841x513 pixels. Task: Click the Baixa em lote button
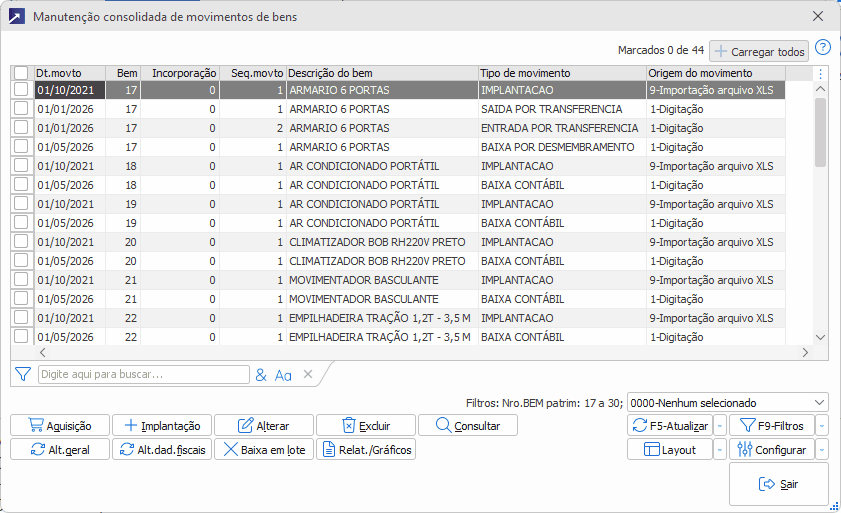click(264, 450)
